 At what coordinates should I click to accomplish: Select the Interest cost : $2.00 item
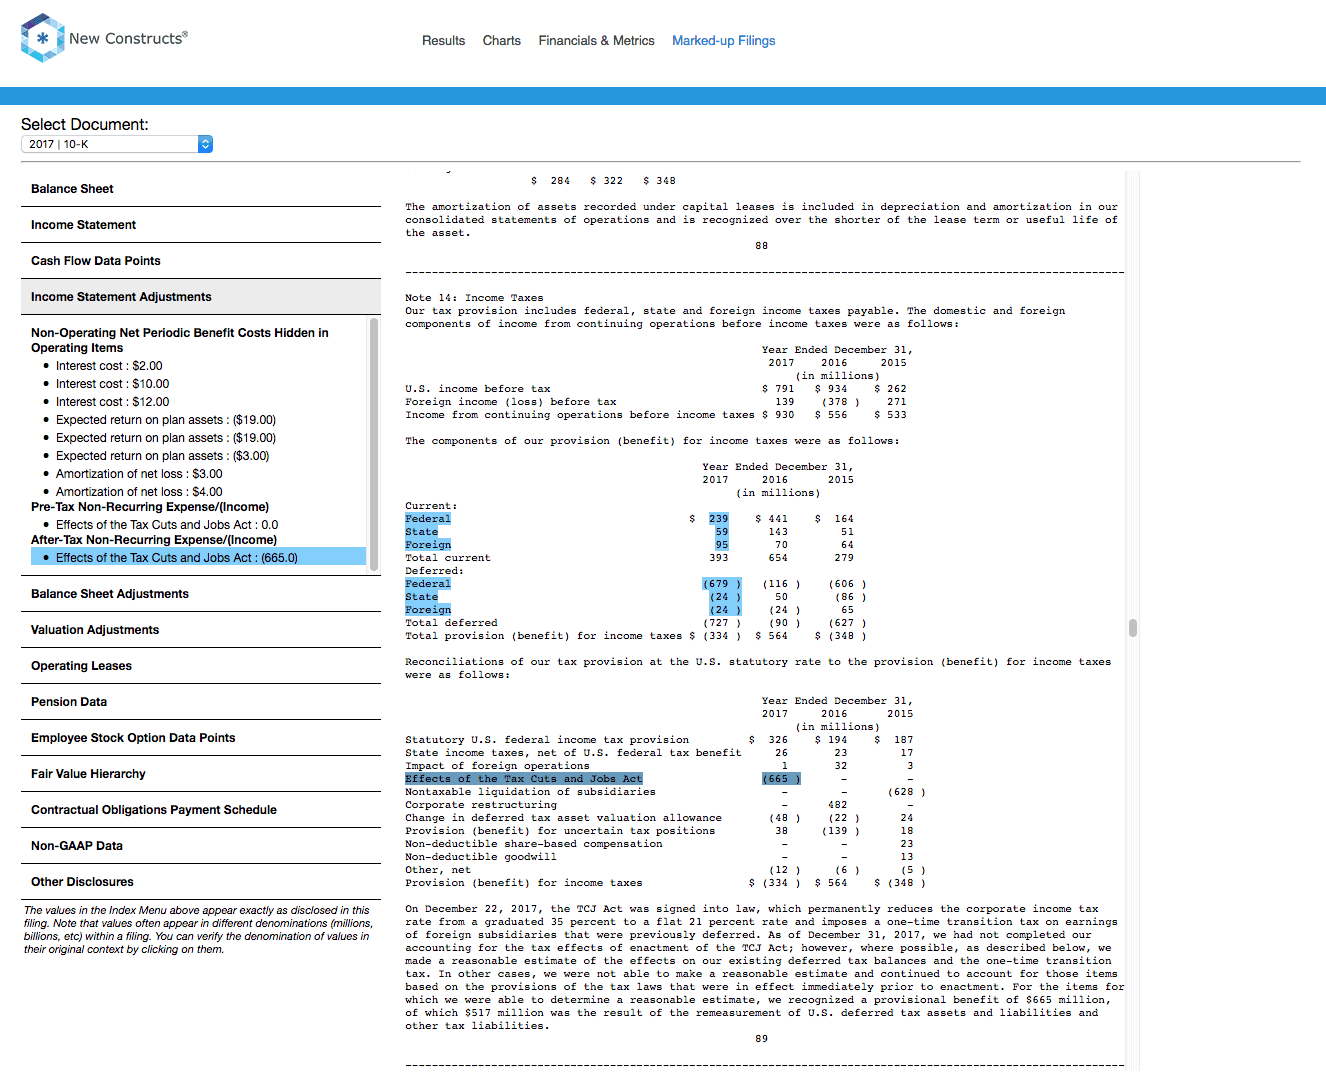coord(109,366)
